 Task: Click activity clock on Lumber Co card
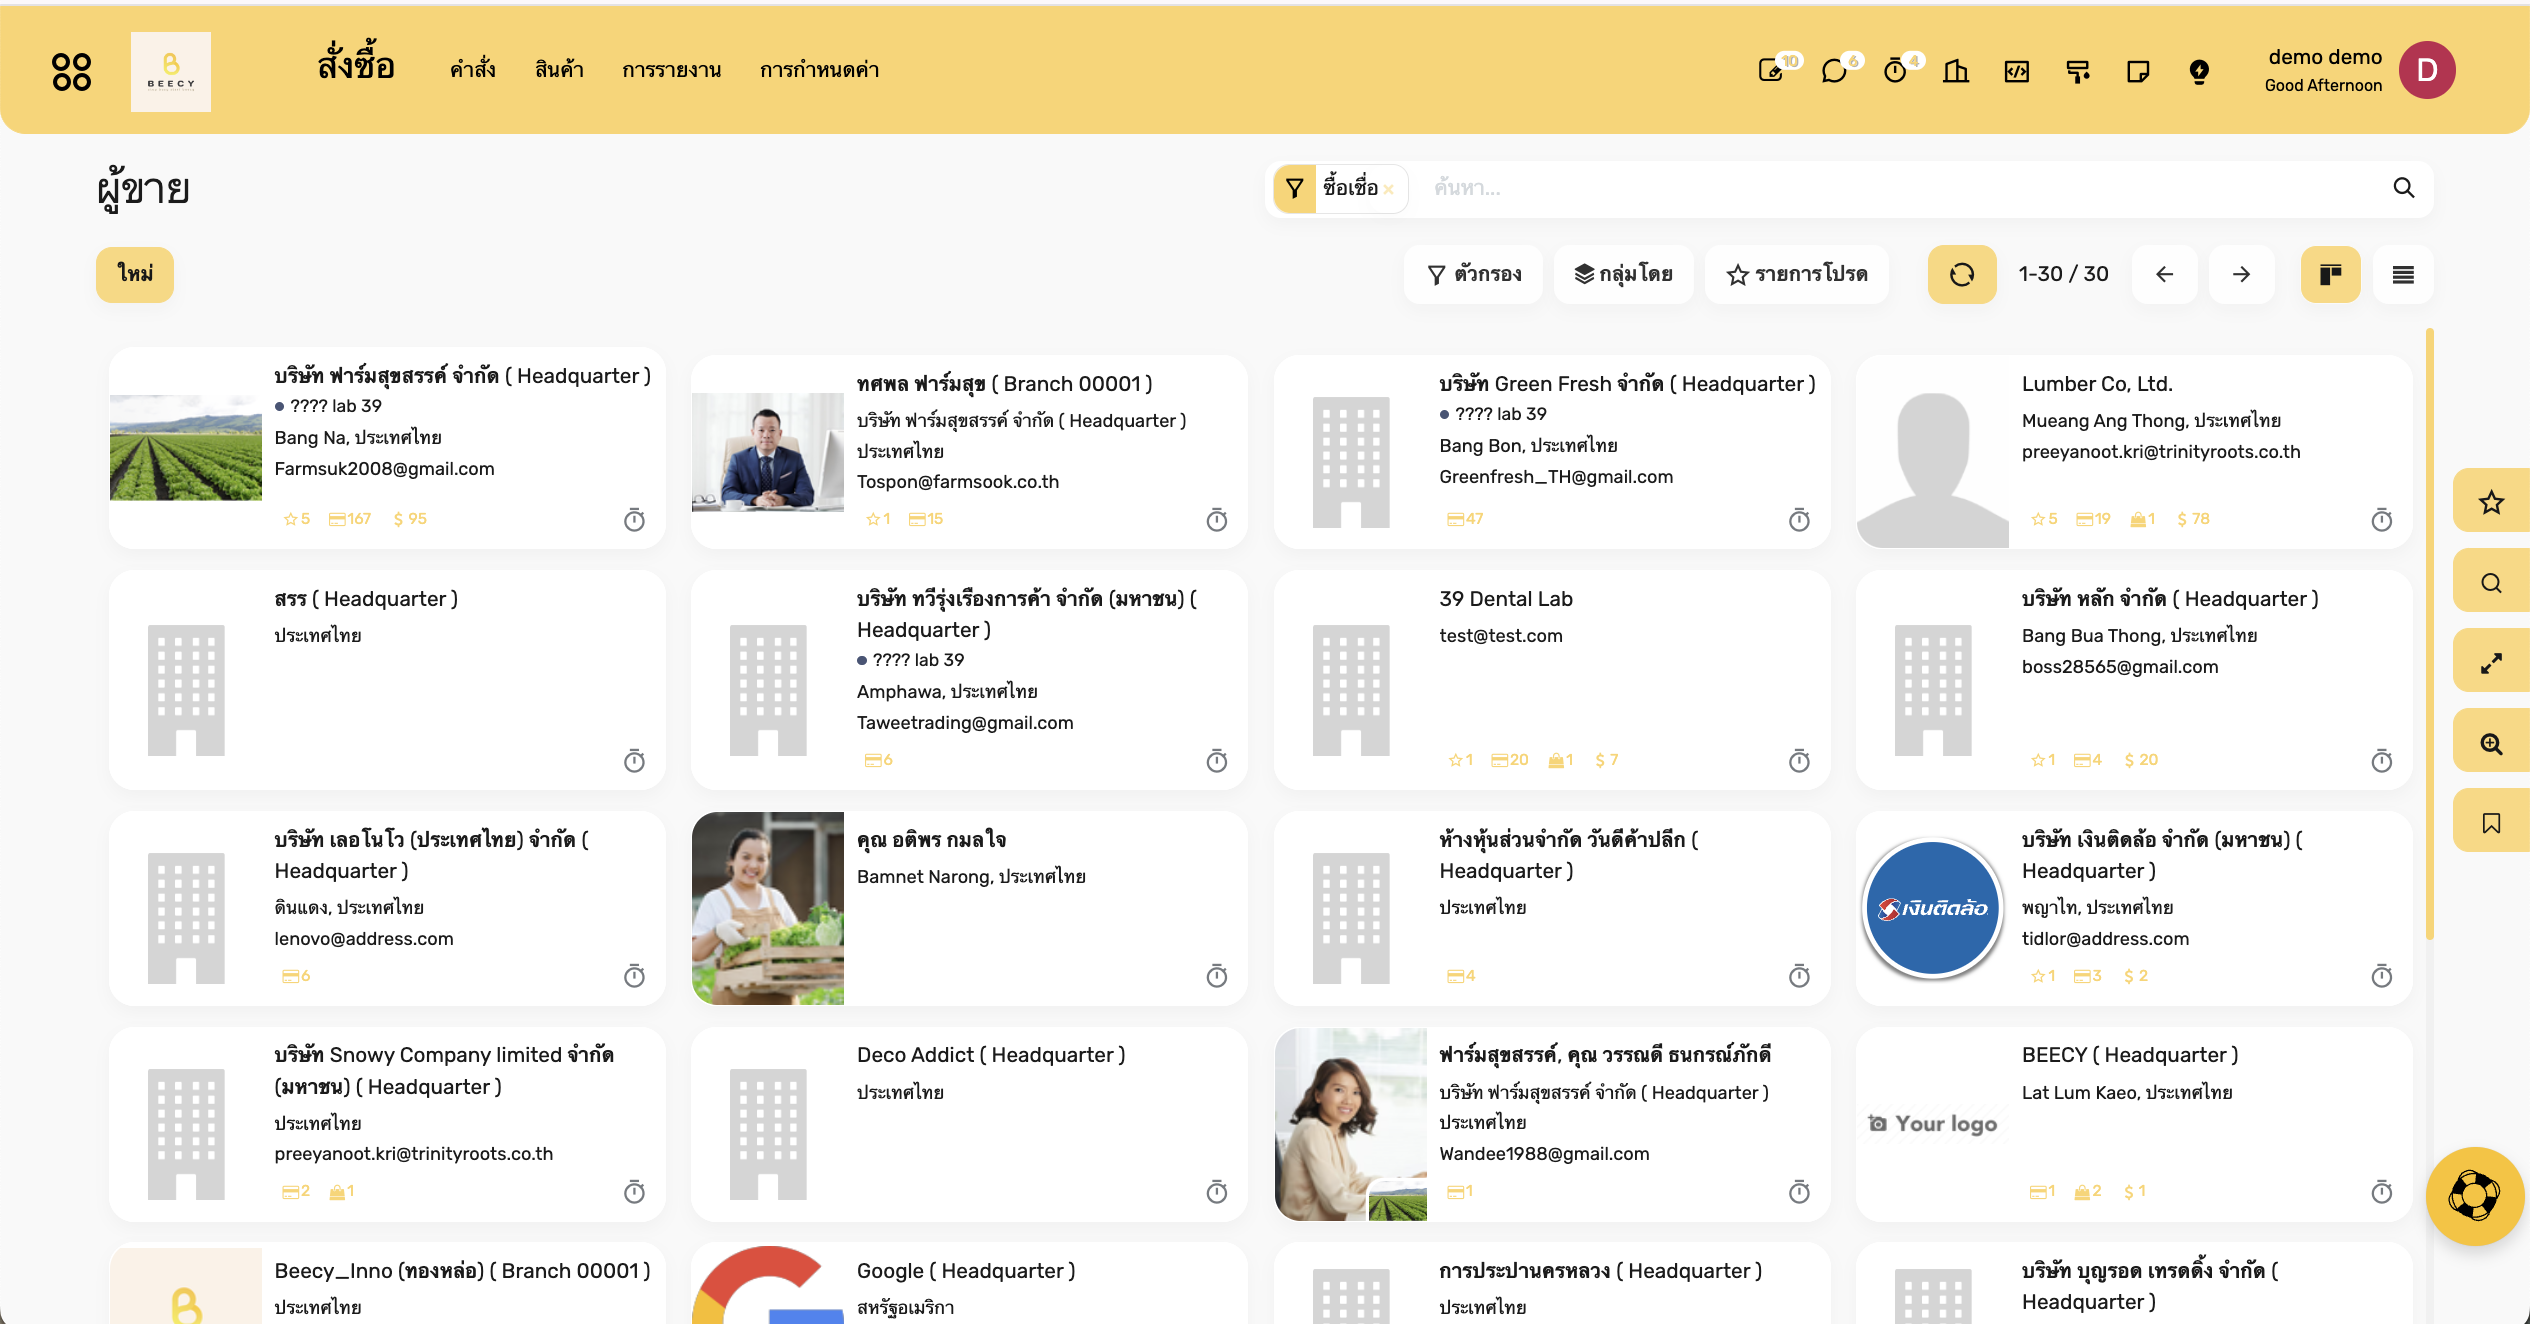2382,520
